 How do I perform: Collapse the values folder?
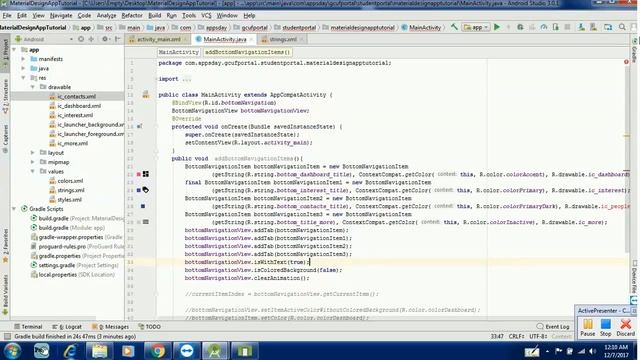pos(33,171)
